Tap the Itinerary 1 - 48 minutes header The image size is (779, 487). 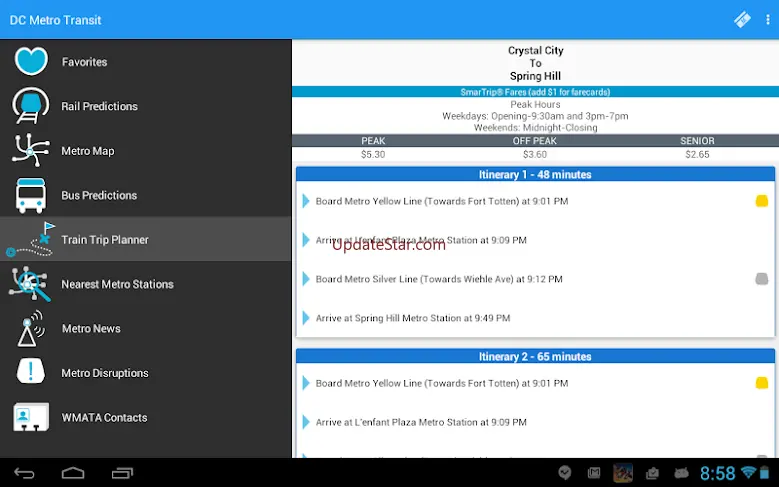(x=535, y=174)
